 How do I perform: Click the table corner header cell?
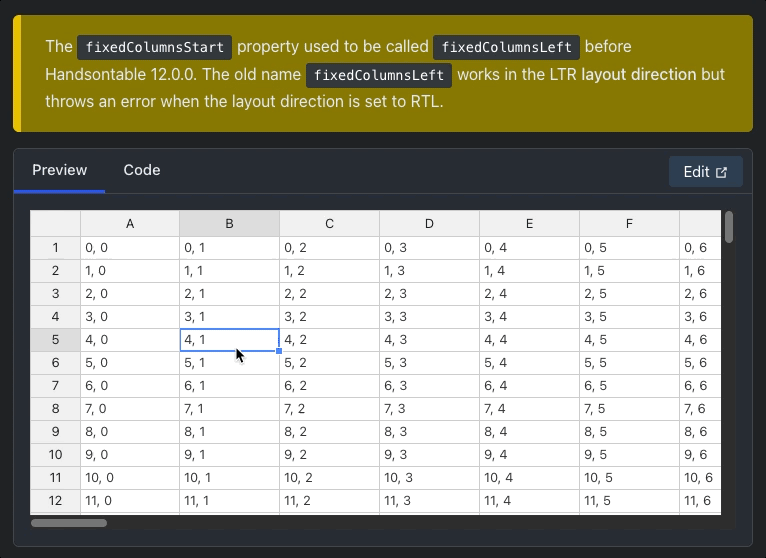click(55, 224)
